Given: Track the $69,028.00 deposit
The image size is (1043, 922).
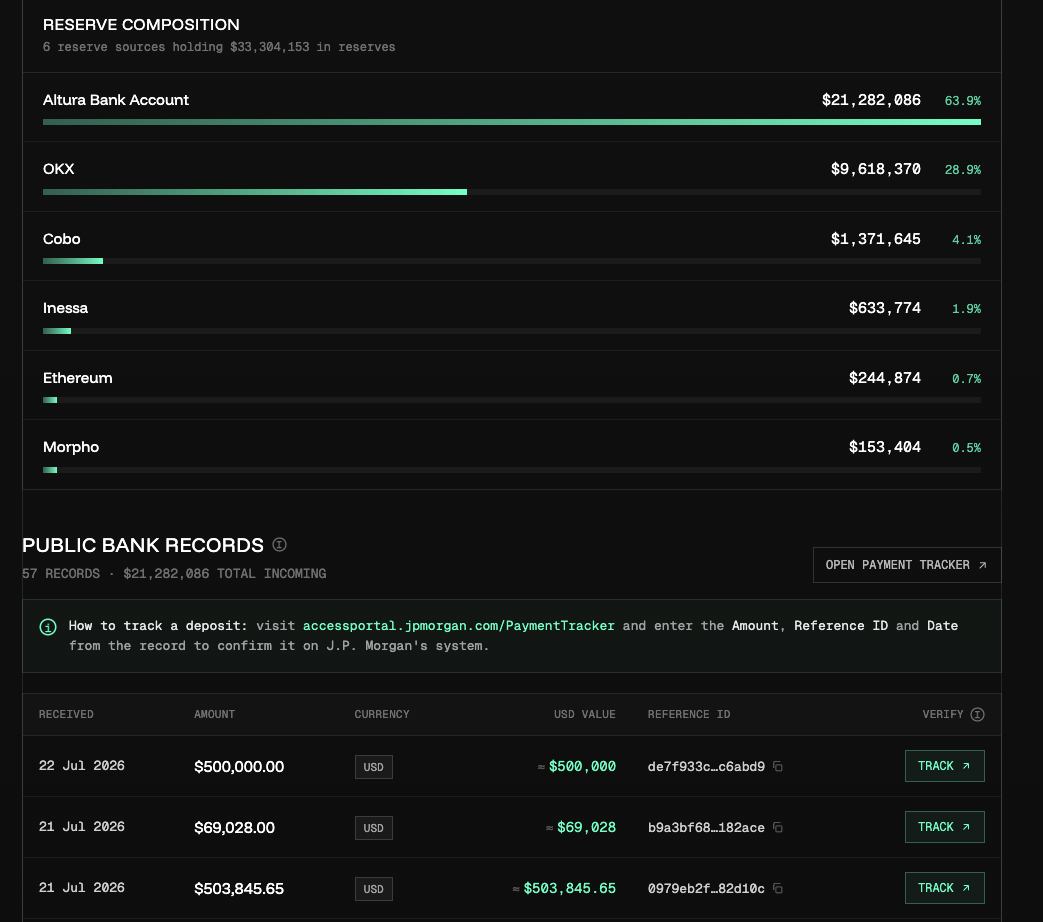Looking at the screenshot, I should point(945,827).
